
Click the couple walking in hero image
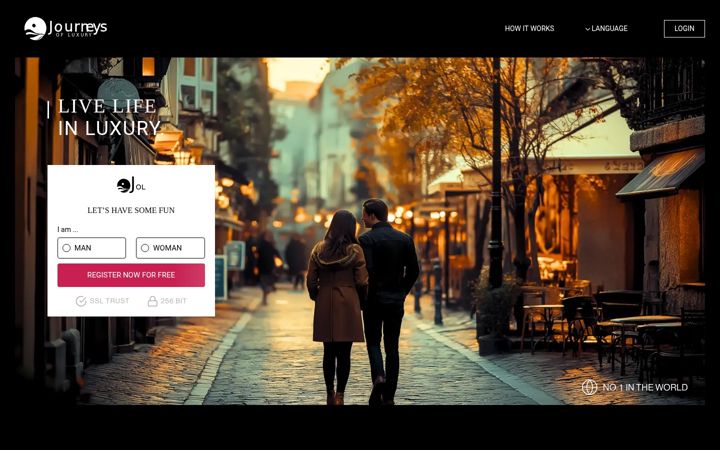coord(363,302)
